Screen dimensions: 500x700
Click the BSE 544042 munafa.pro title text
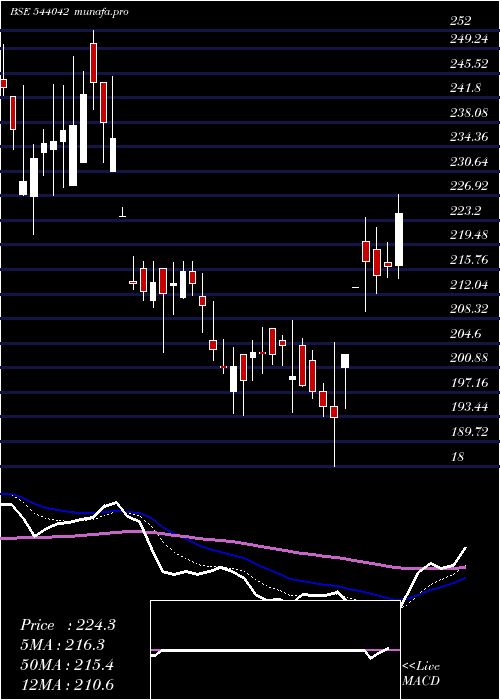pos(70,12)
